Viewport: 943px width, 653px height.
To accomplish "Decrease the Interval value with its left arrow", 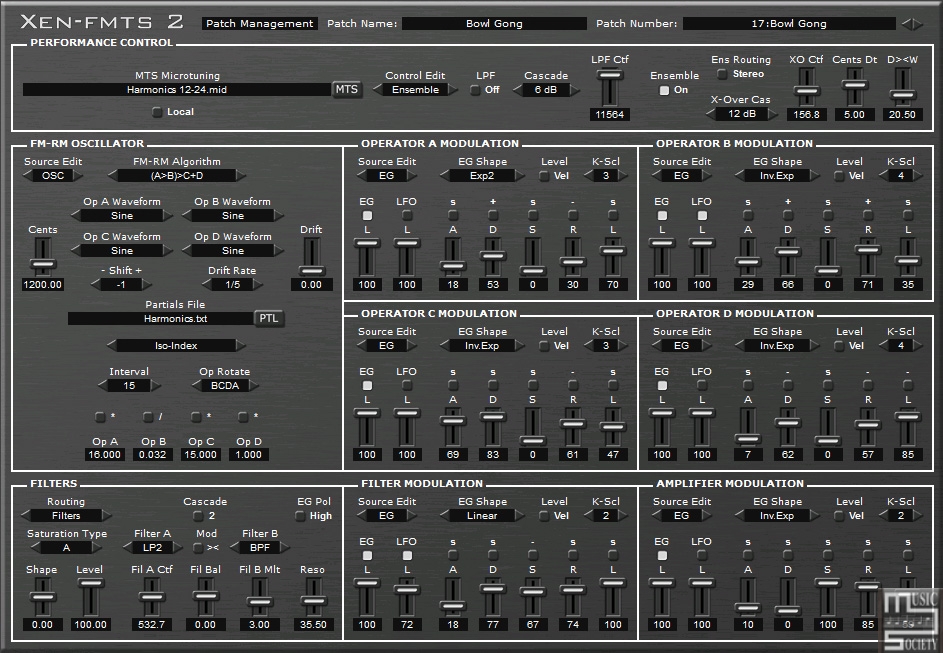I will coord(103,385).
